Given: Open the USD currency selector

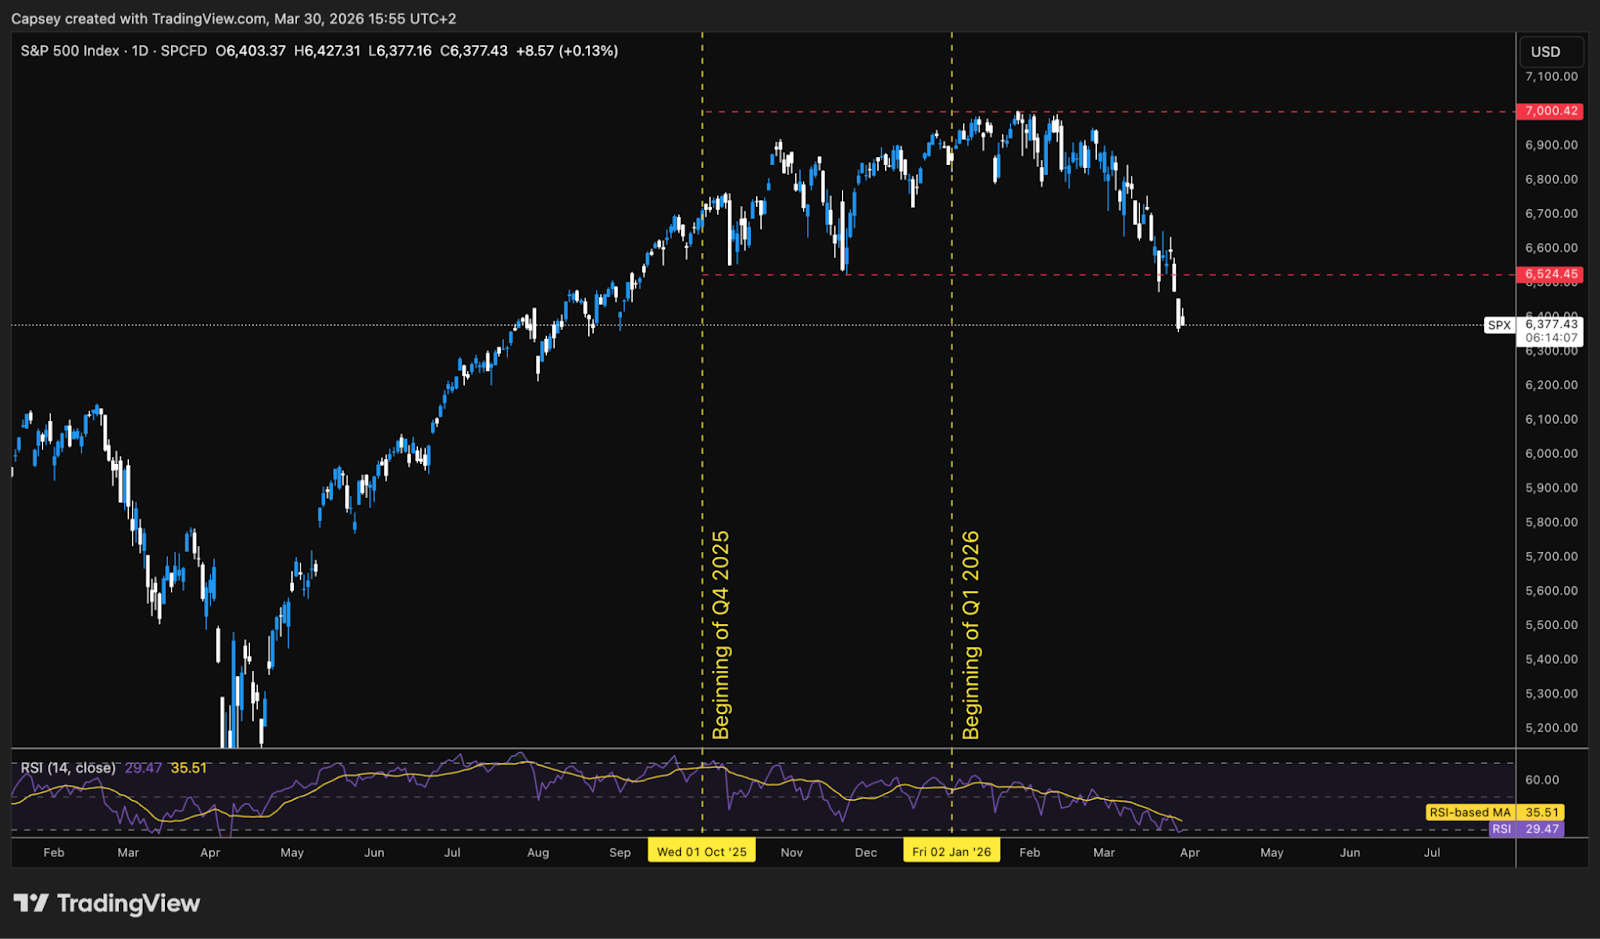Looking at the screenshot, I should pos(1551,50).
